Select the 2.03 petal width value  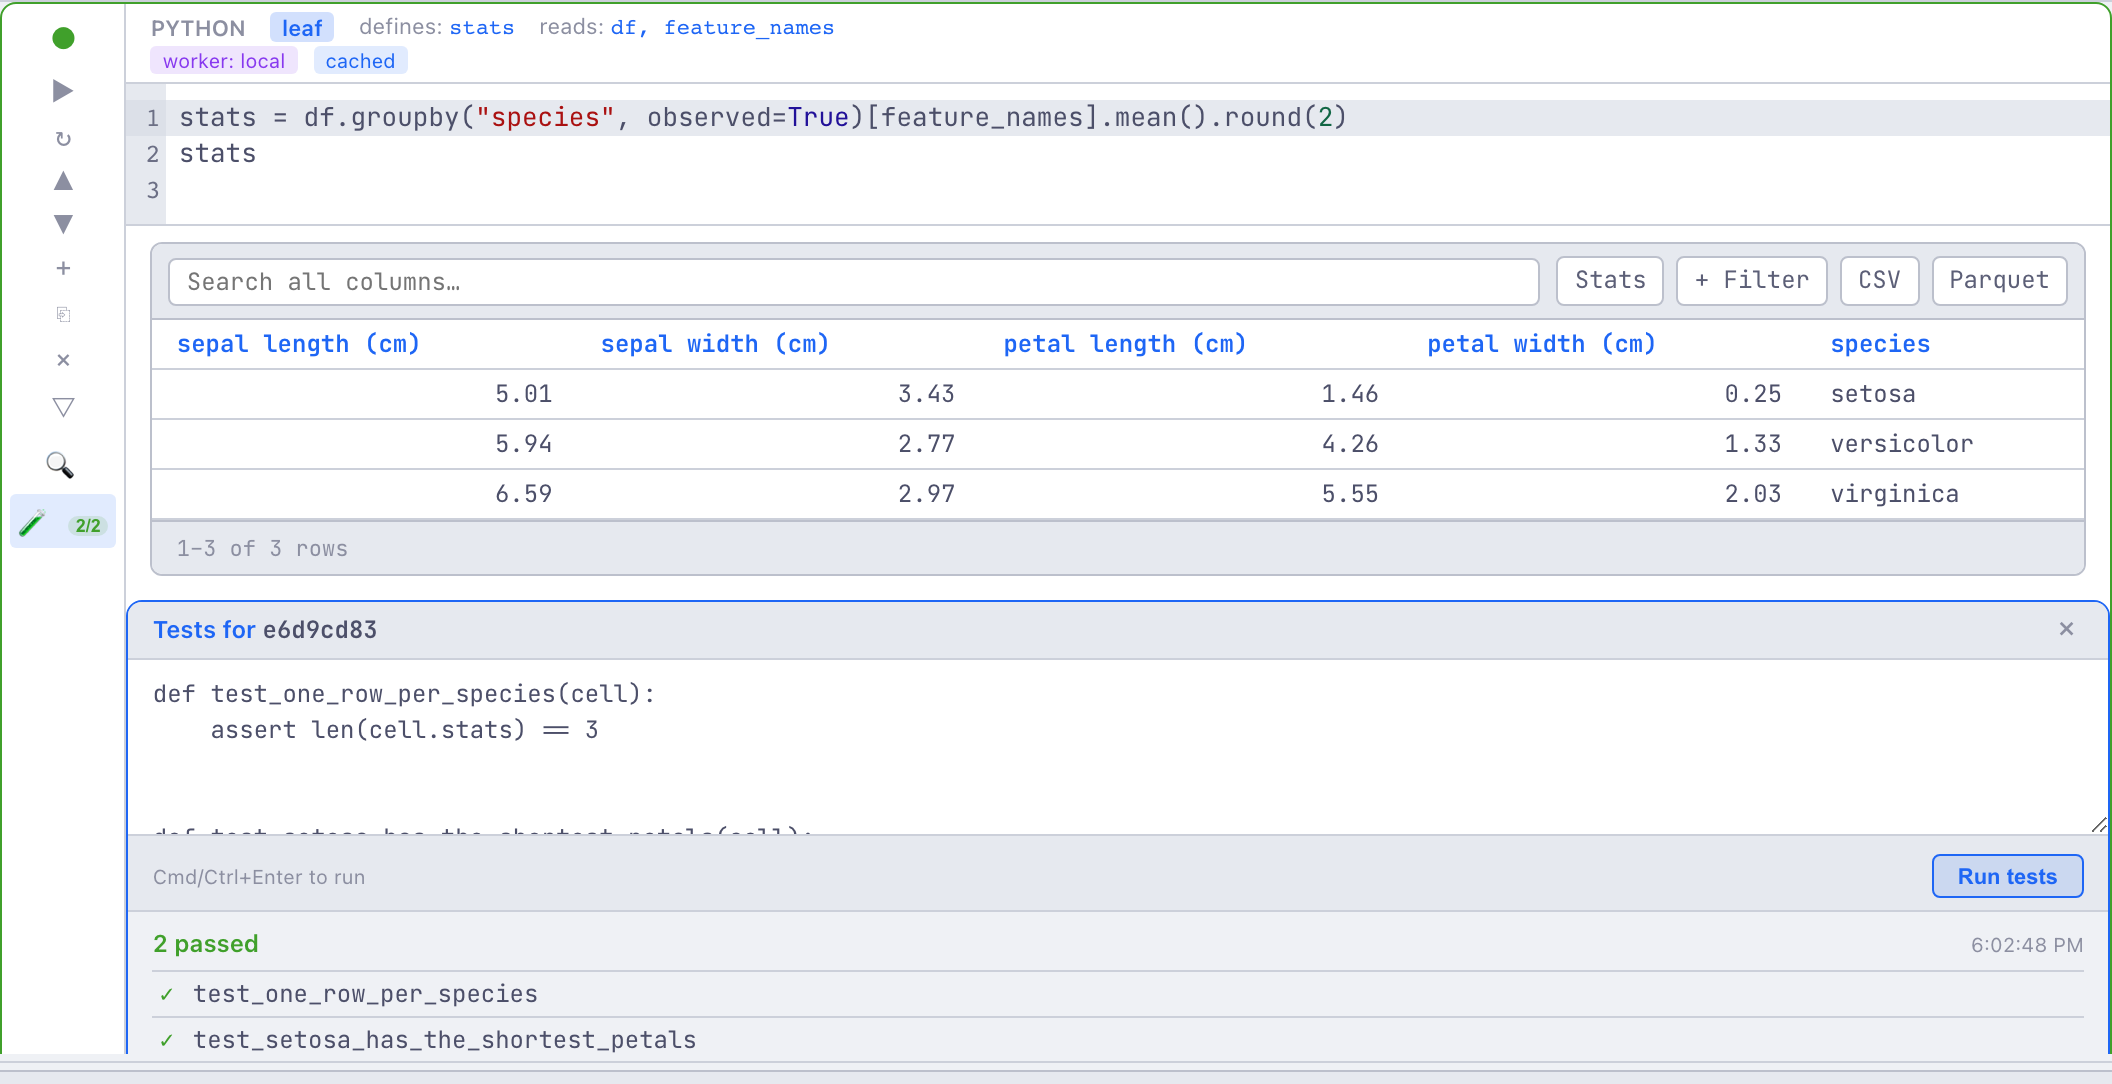tap(1753, 494)
